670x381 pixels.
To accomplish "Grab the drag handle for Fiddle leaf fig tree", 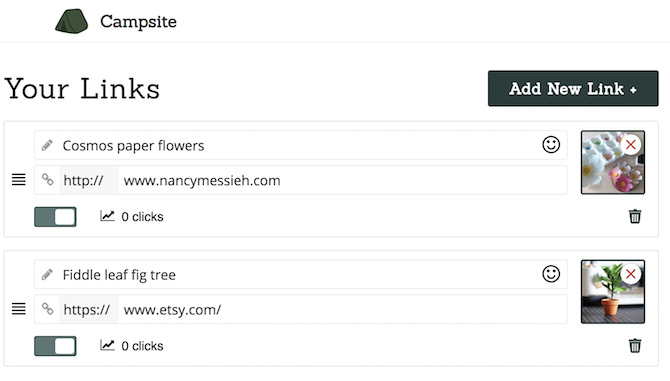I will (18, 308).
